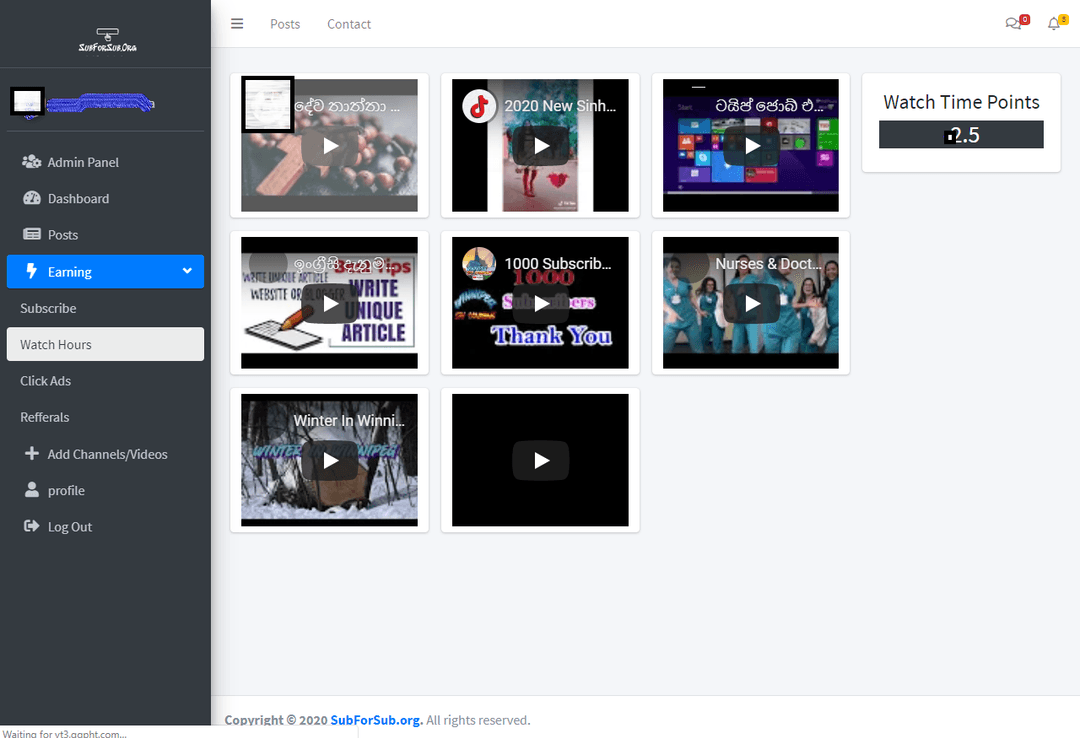This screenshot has width=1080, height=738.
Task: Click the SubForSub.Org logo
Action: click(x=107, y=40)
